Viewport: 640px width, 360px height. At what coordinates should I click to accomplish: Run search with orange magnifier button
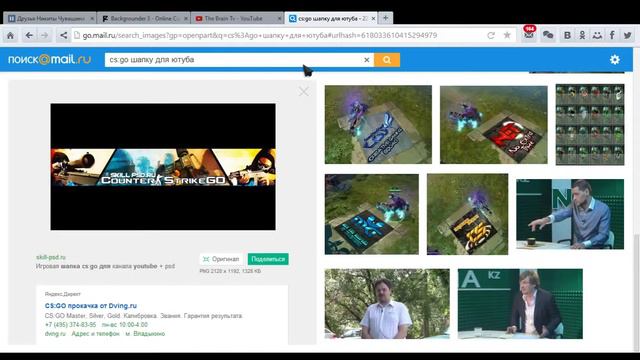click(x=387, y=60)
